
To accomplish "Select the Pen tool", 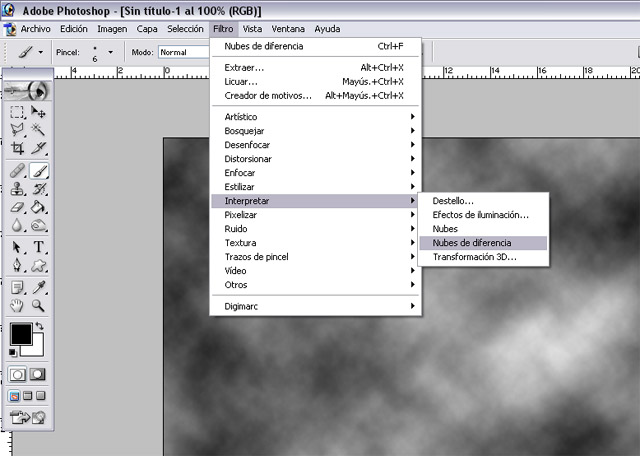I will pyautogui.click(x=17, y=265).
